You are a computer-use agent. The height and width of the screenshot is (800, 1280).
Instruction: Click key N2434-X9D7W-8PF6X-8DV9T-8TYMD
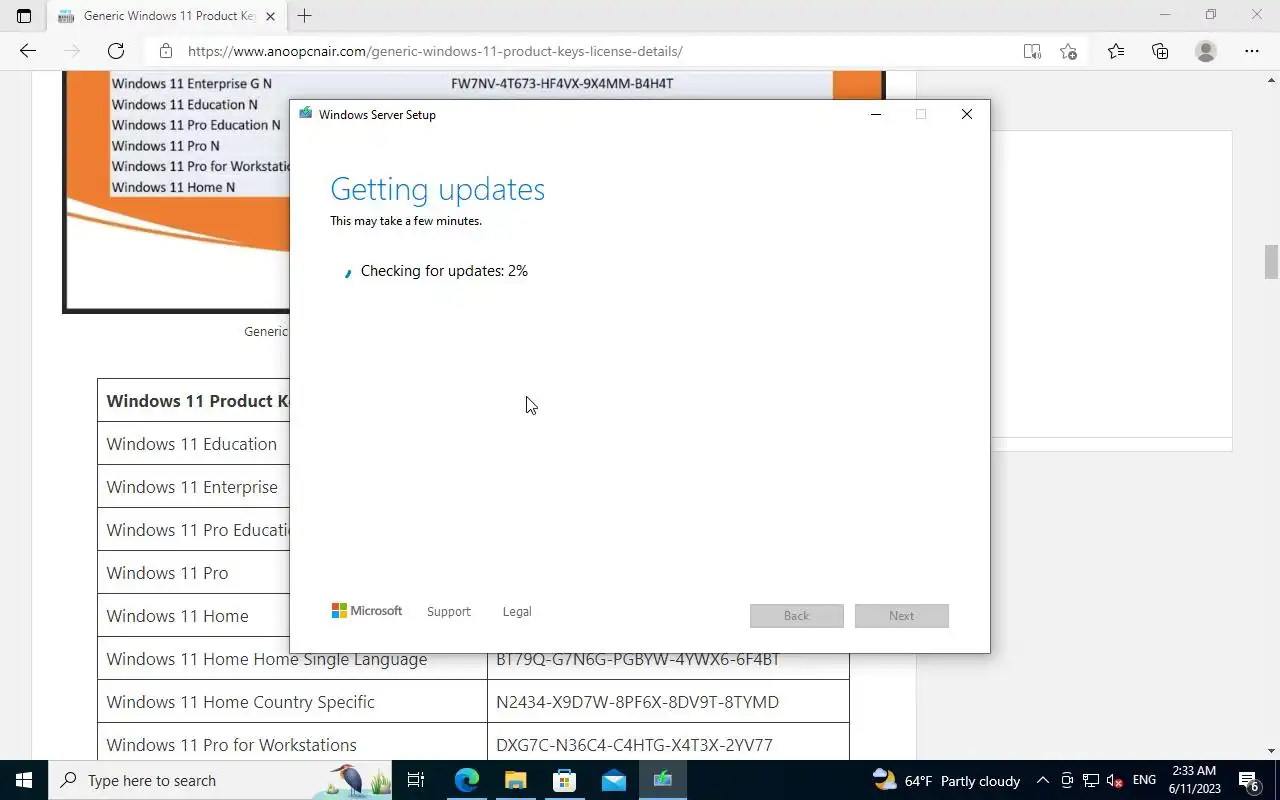637,702
